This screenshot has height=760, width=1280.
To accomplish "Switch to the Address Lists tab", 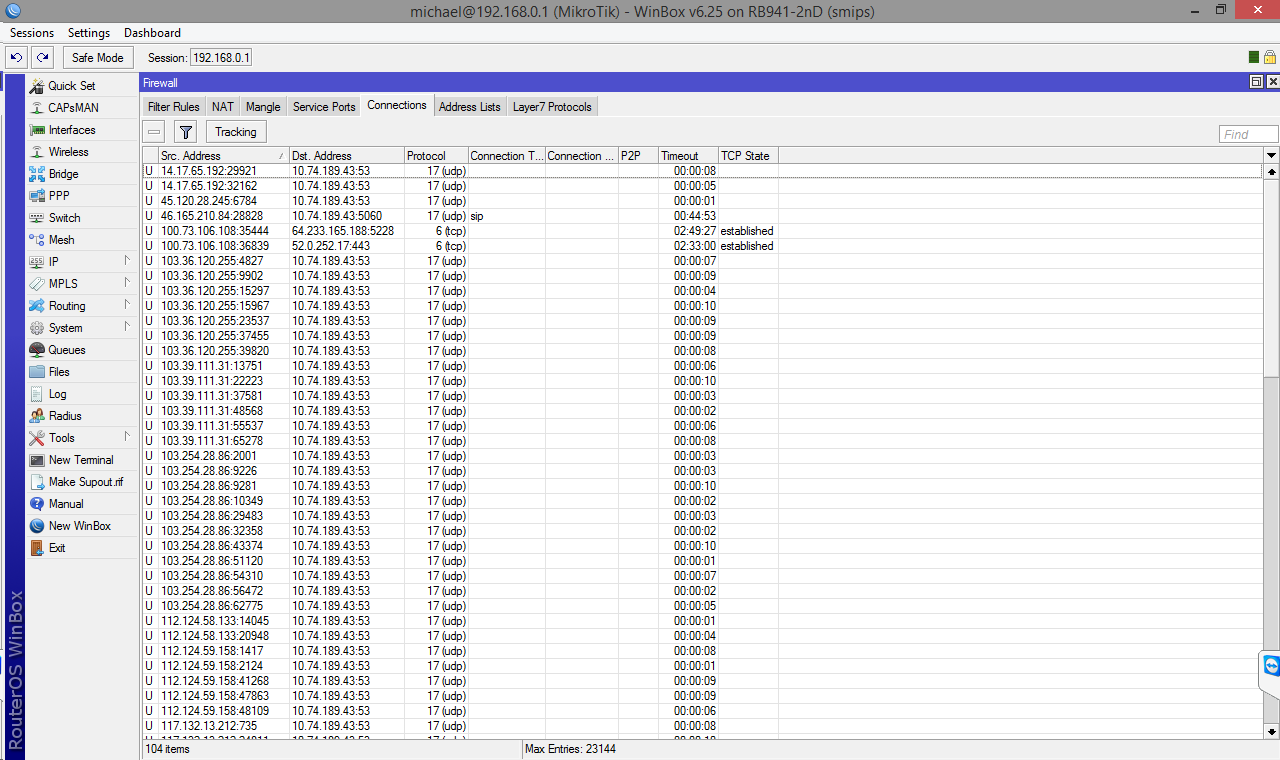I will click(x=470, y=107).
